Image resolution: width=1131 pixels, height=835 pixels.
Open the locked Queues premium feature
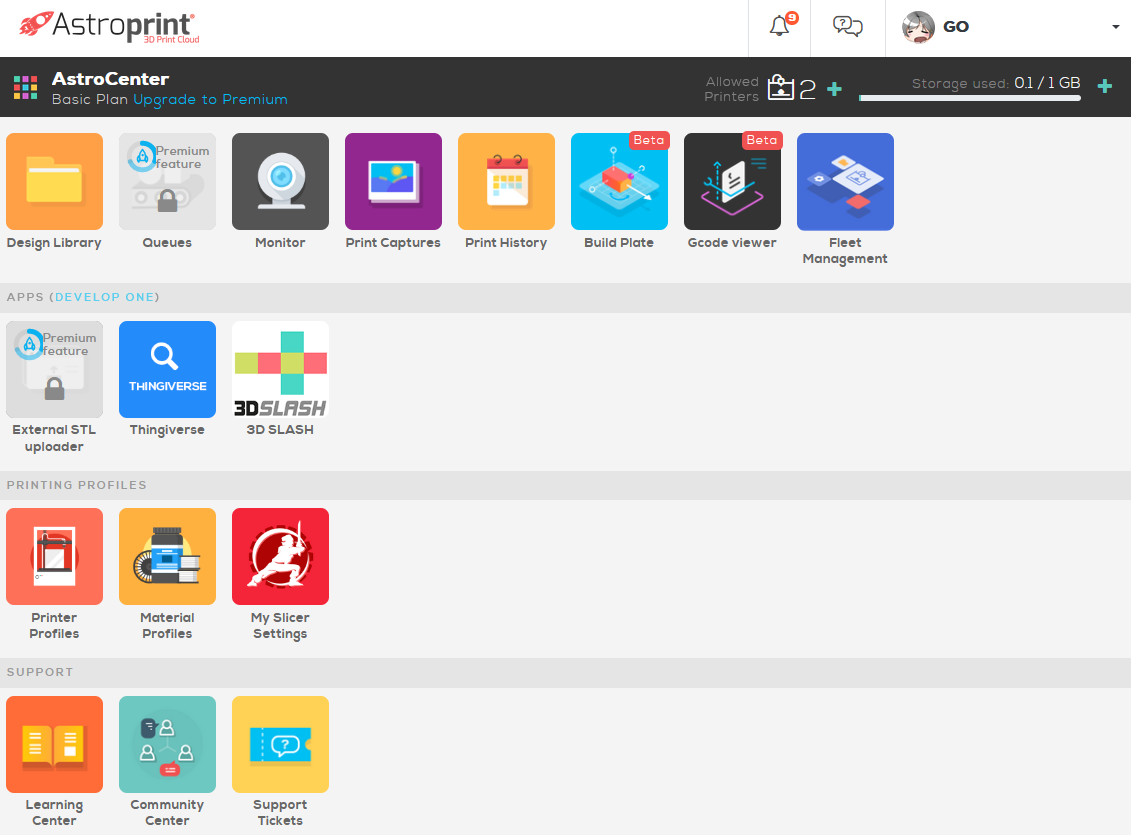(x=167, y=181)
